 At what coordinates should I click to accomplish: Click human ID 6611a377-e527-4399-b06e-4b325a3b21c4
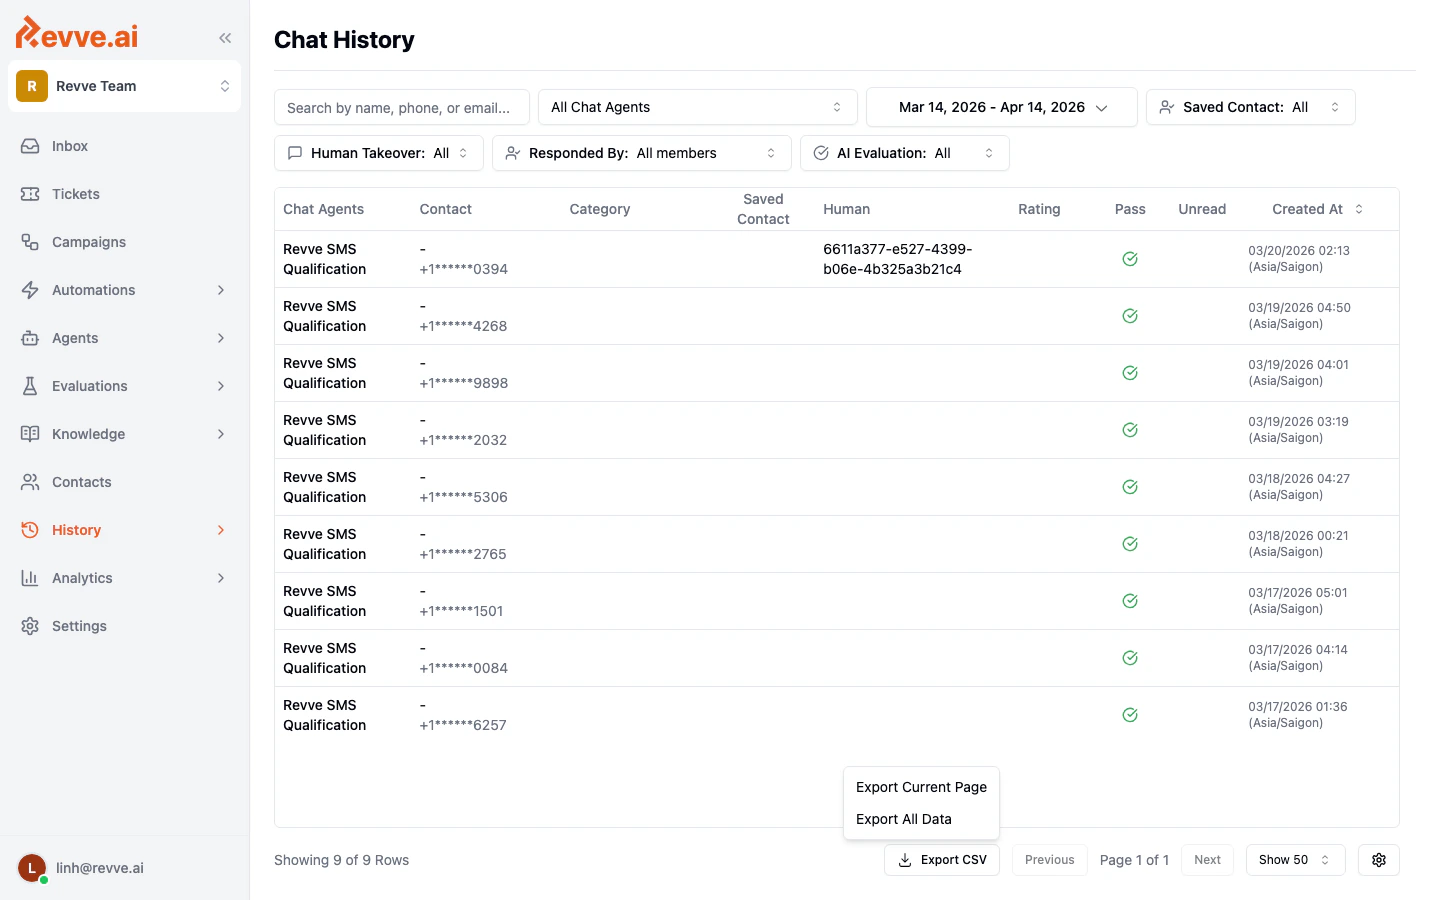pyautogui.click(x=898, y=259)
